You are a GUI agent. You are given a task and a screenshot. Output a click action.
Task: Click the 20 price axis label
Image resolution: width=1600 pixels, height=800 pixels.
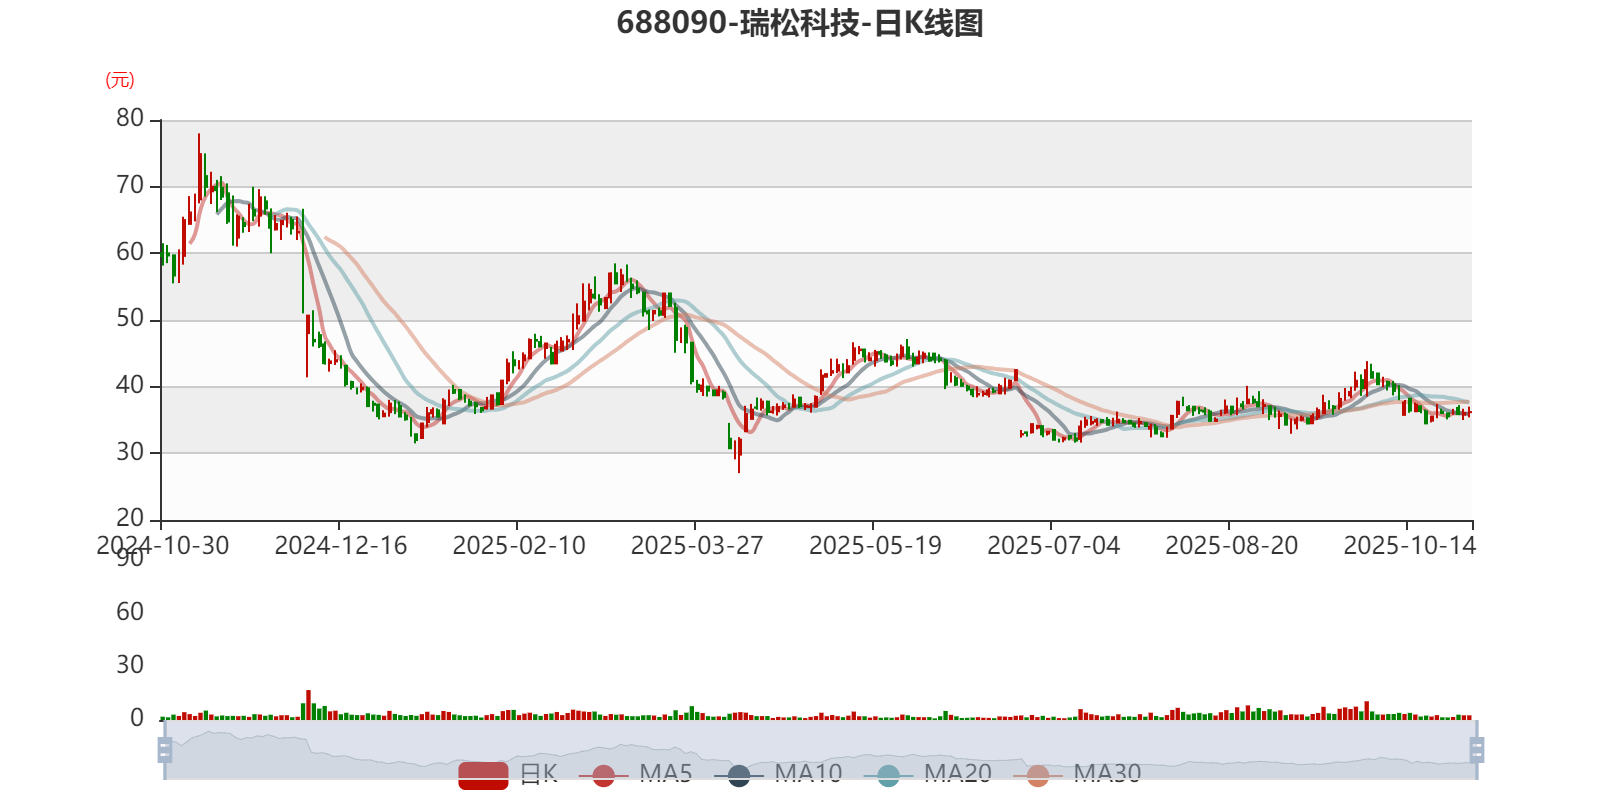coord(130,519)
